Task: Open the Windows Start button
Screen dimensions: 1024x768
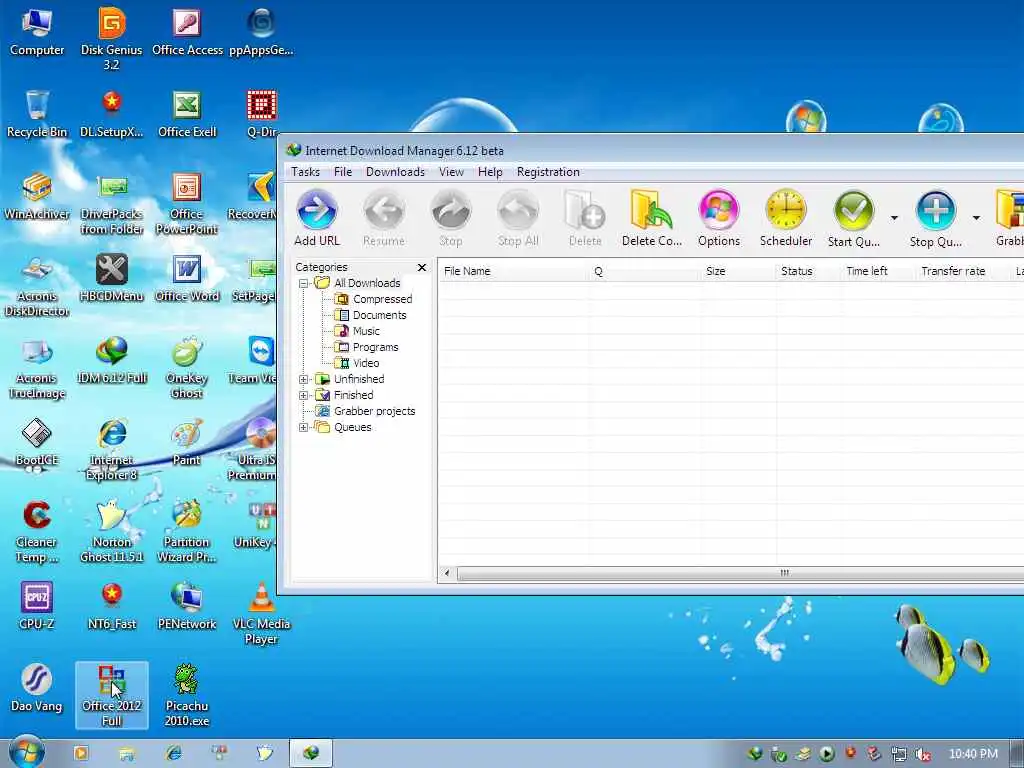Action: tap(27, 752)
